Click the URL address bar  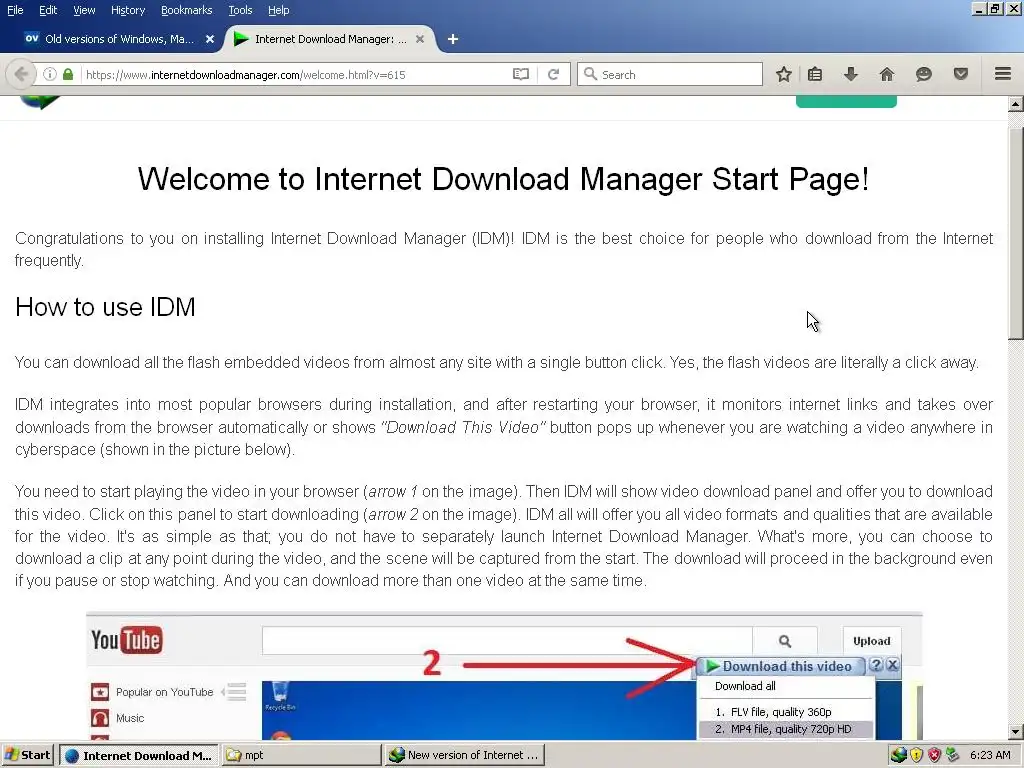(294, 74)
